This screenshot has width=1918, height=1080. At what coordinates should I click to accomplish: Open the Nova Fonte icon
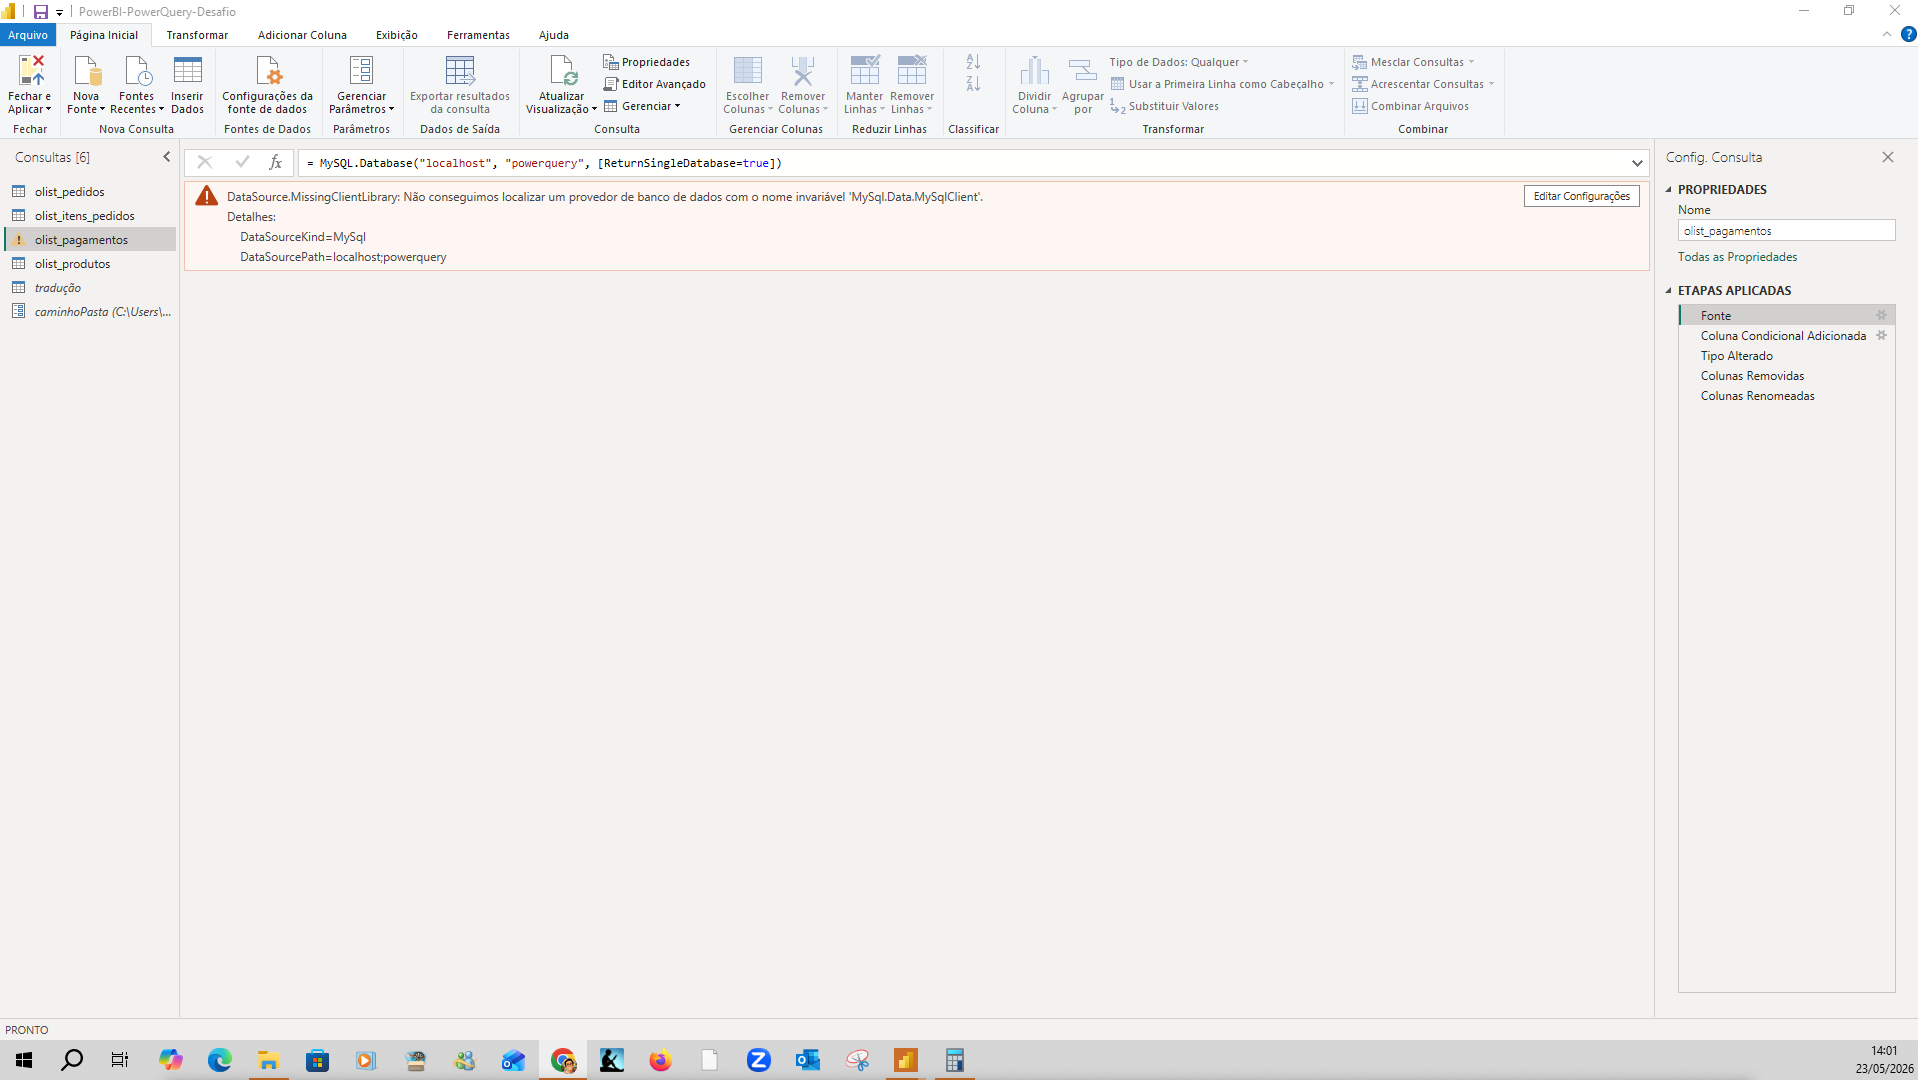[87, 70]
